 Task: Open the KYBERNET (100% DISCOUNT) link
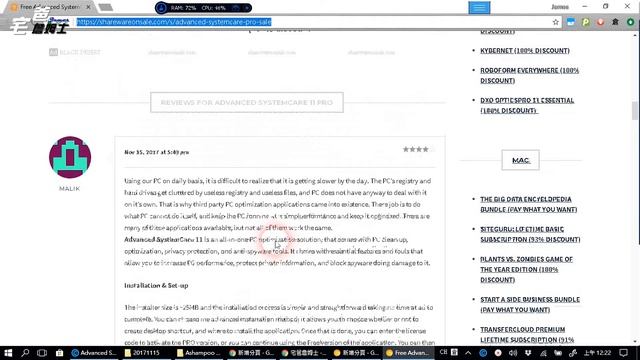pyautogui.click(x=525, y=51)
